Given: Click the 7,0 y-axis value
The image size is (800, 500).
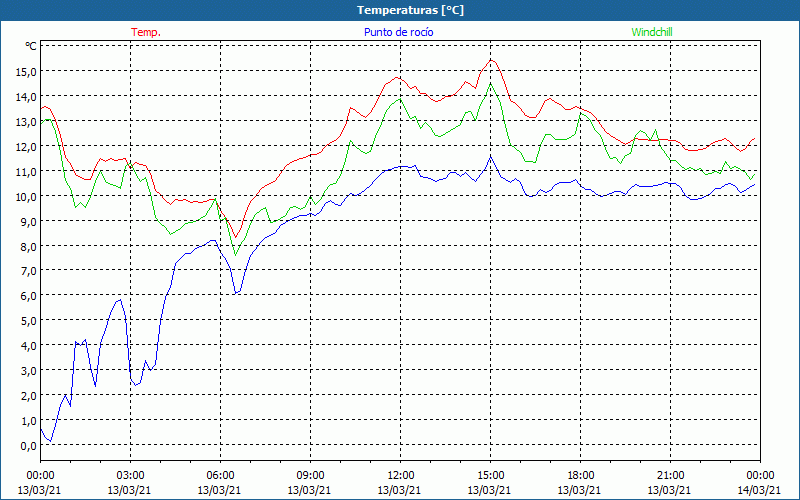Looking at the screenshot, I should 29,271.
